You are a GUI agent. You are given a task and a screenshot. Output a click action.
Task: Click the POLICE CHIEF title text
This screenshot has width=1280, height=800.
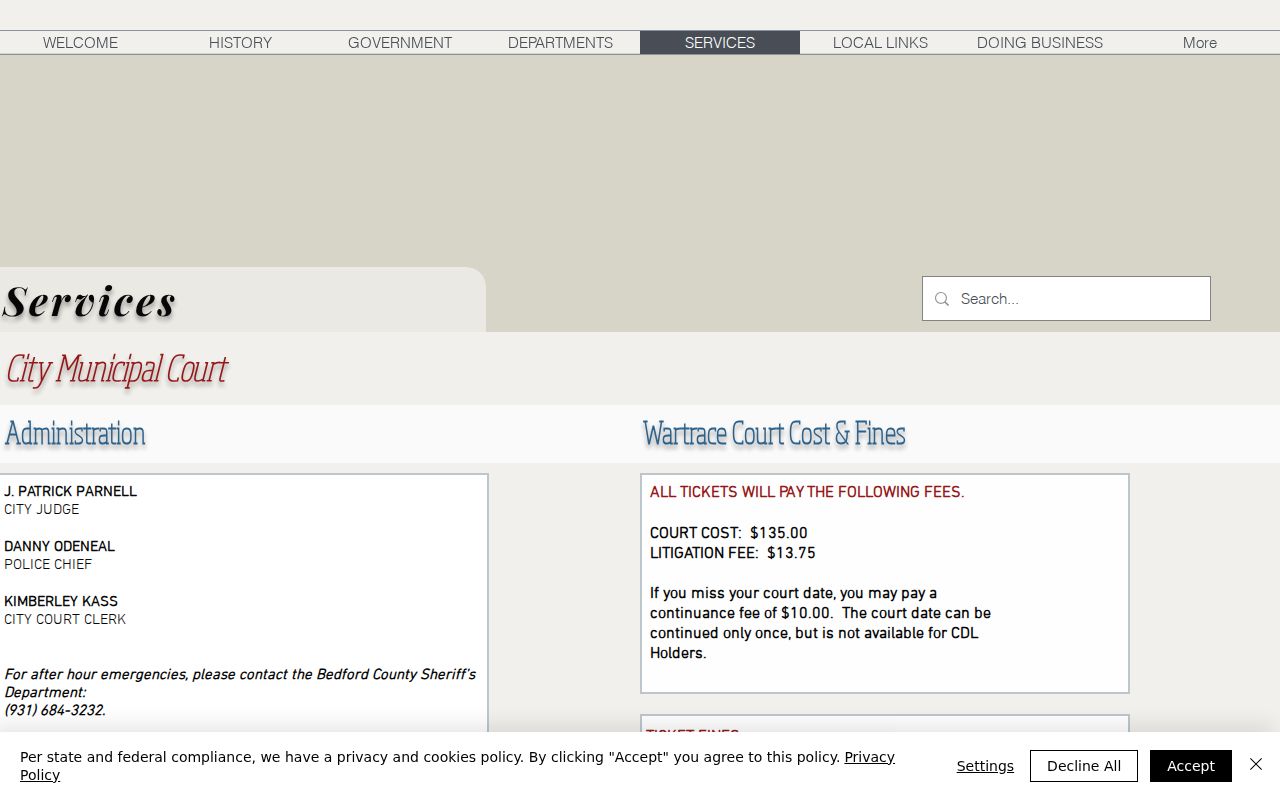point(48,565)
